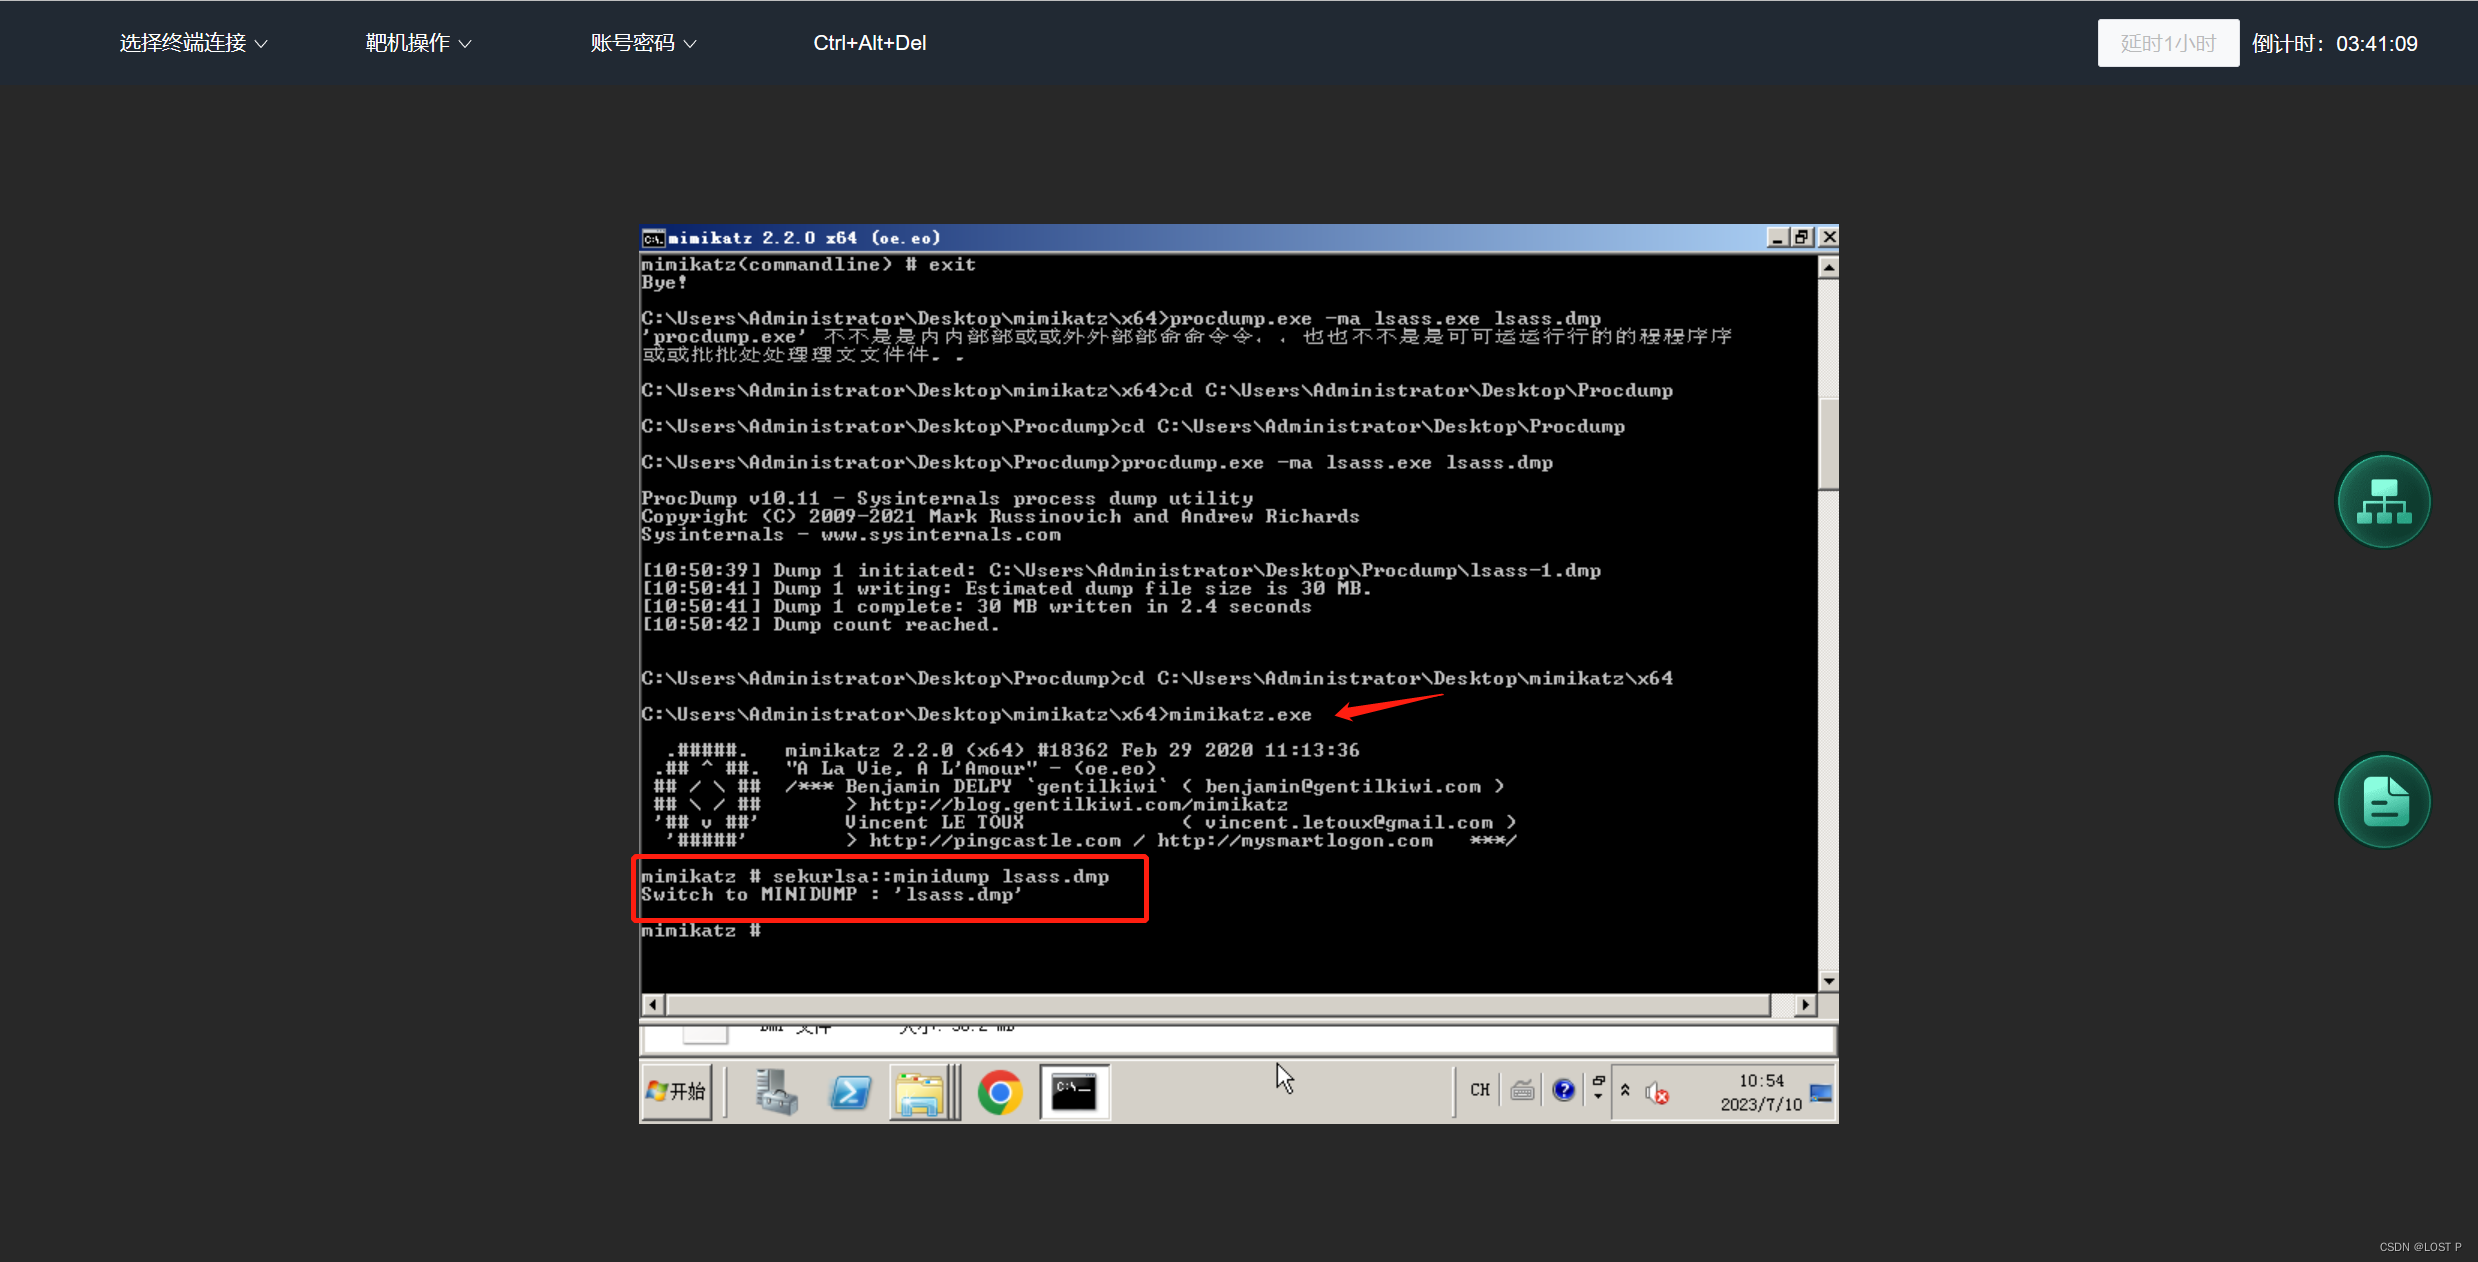Select the command prompt taskbar item
Image resolution: width=2478 pixels, height=1262 pixels.
point(1075,1092)
